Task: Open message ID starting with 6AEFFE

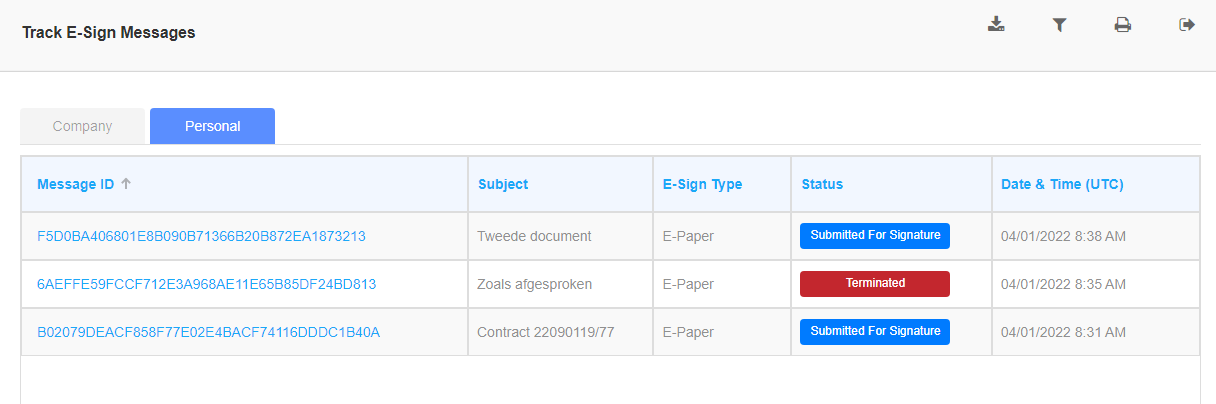Action: pyautogui.click(x=206, y=284)
